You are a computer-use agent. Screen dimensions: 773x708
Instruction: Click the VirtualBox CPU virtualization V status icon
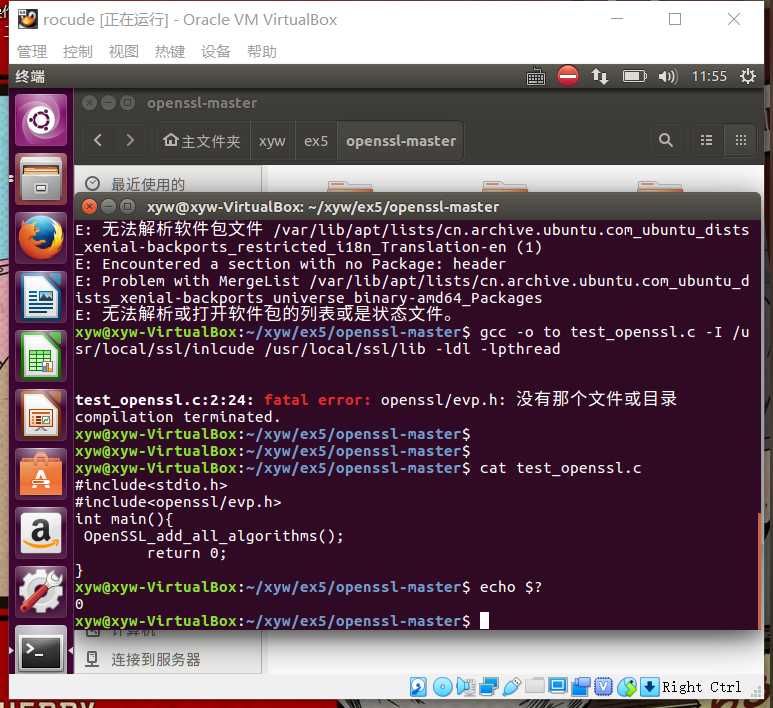(x=603, y=686)
